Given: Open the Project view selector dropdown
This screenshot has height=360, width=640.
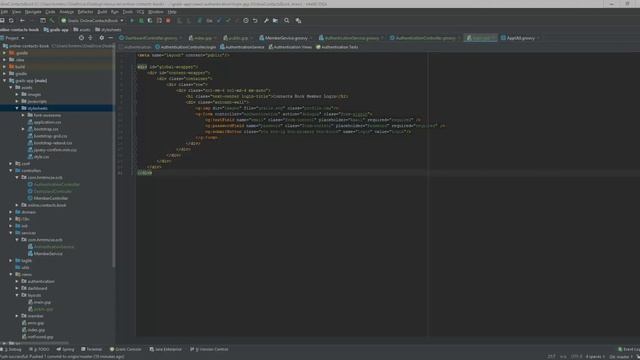Looking at the screenshot, I should (13, 38).
